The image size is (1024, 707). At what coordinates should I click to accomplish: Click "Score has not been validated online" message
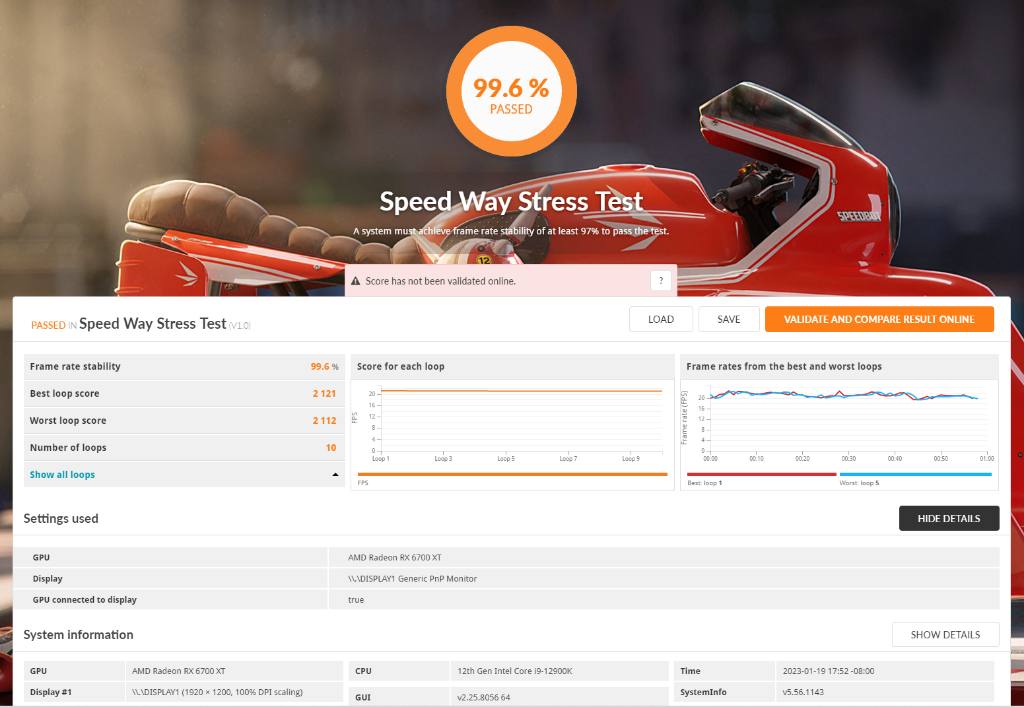(440, 281)
